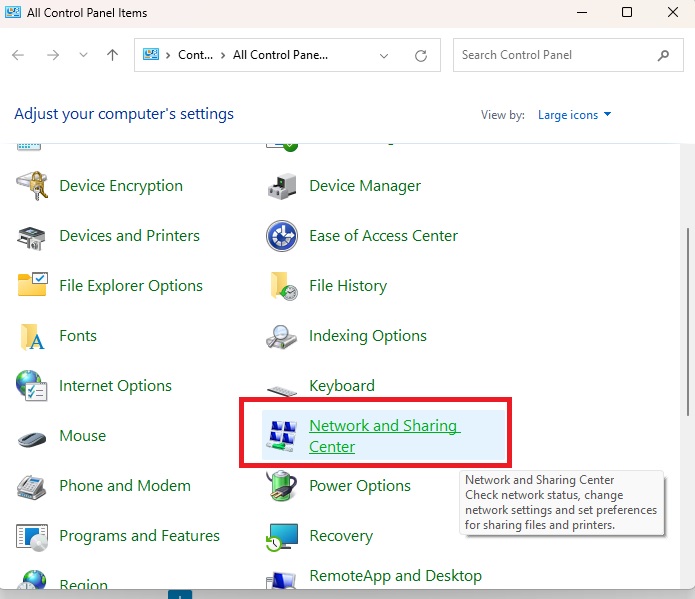
Task: Expand the chevron before All Control Pane... breadcrumb
Action: tap(223, 55)
